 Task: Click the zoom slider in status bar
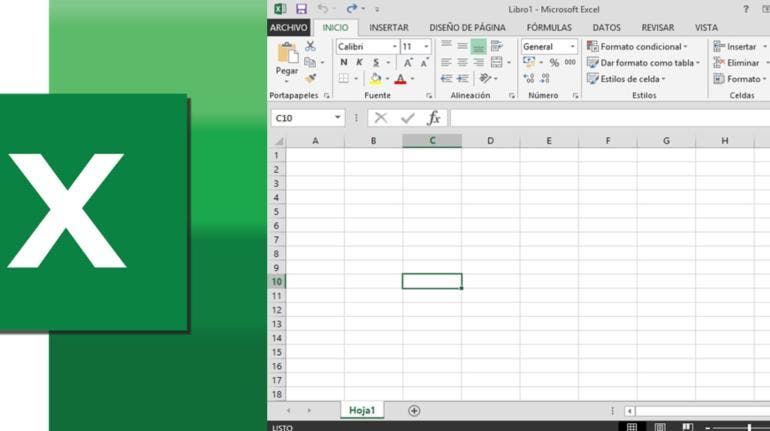(748, 427)
